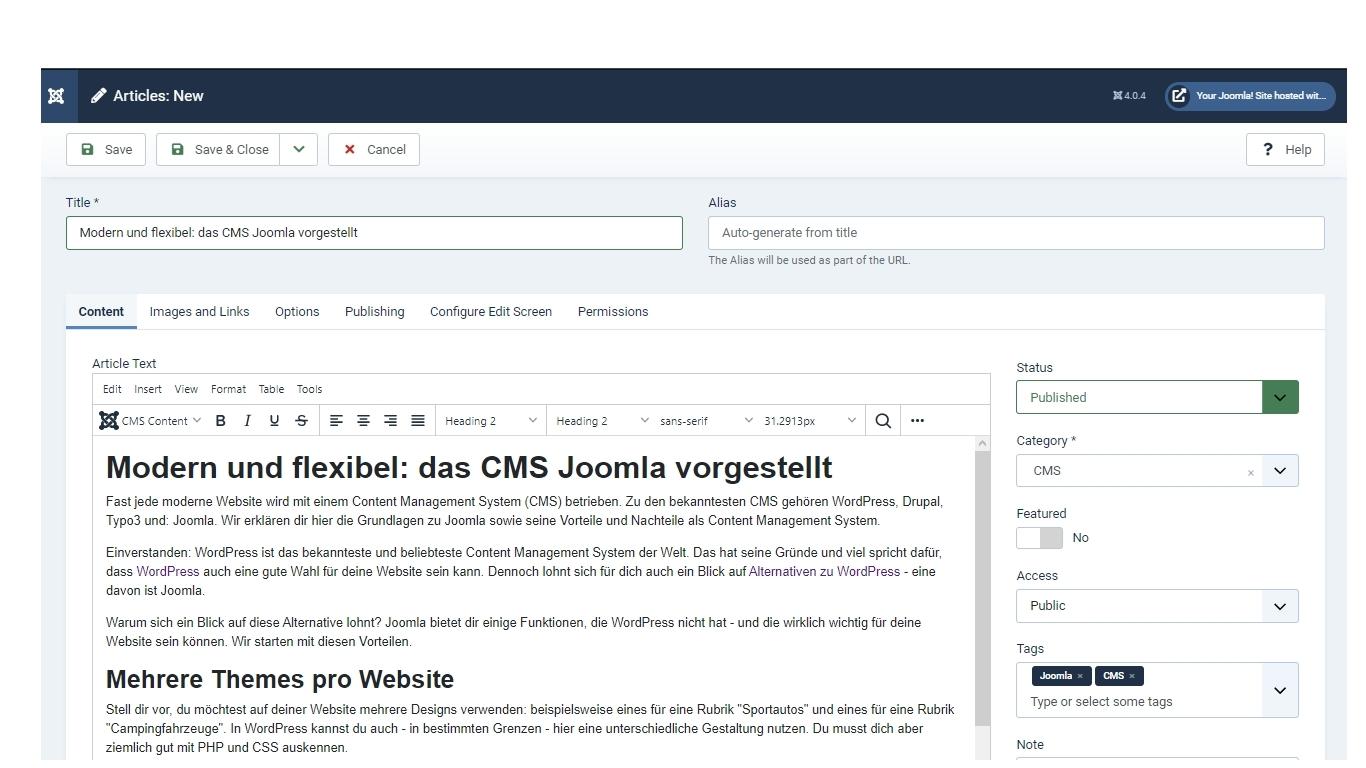This screenshot has height=768, width=1366.
Task: Open the Format menu in editor
Action: click(228, 389)
